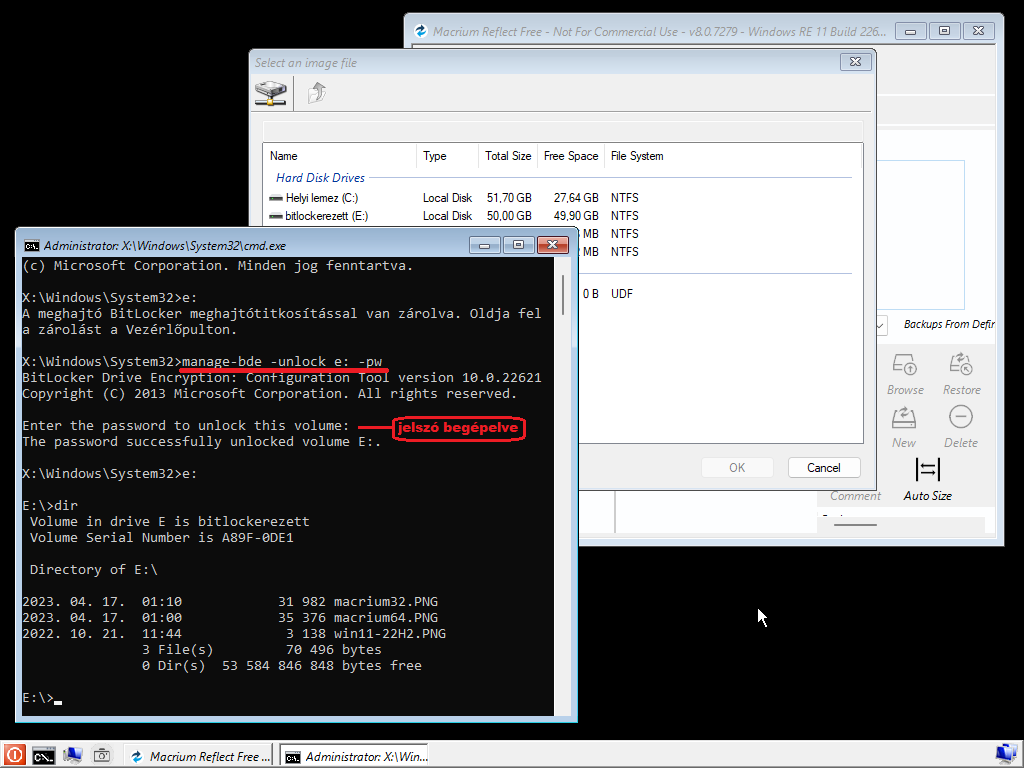Viewport: 1024px width, 768px height.
Task: Close the Select an image file dialog
Action: 856,62
